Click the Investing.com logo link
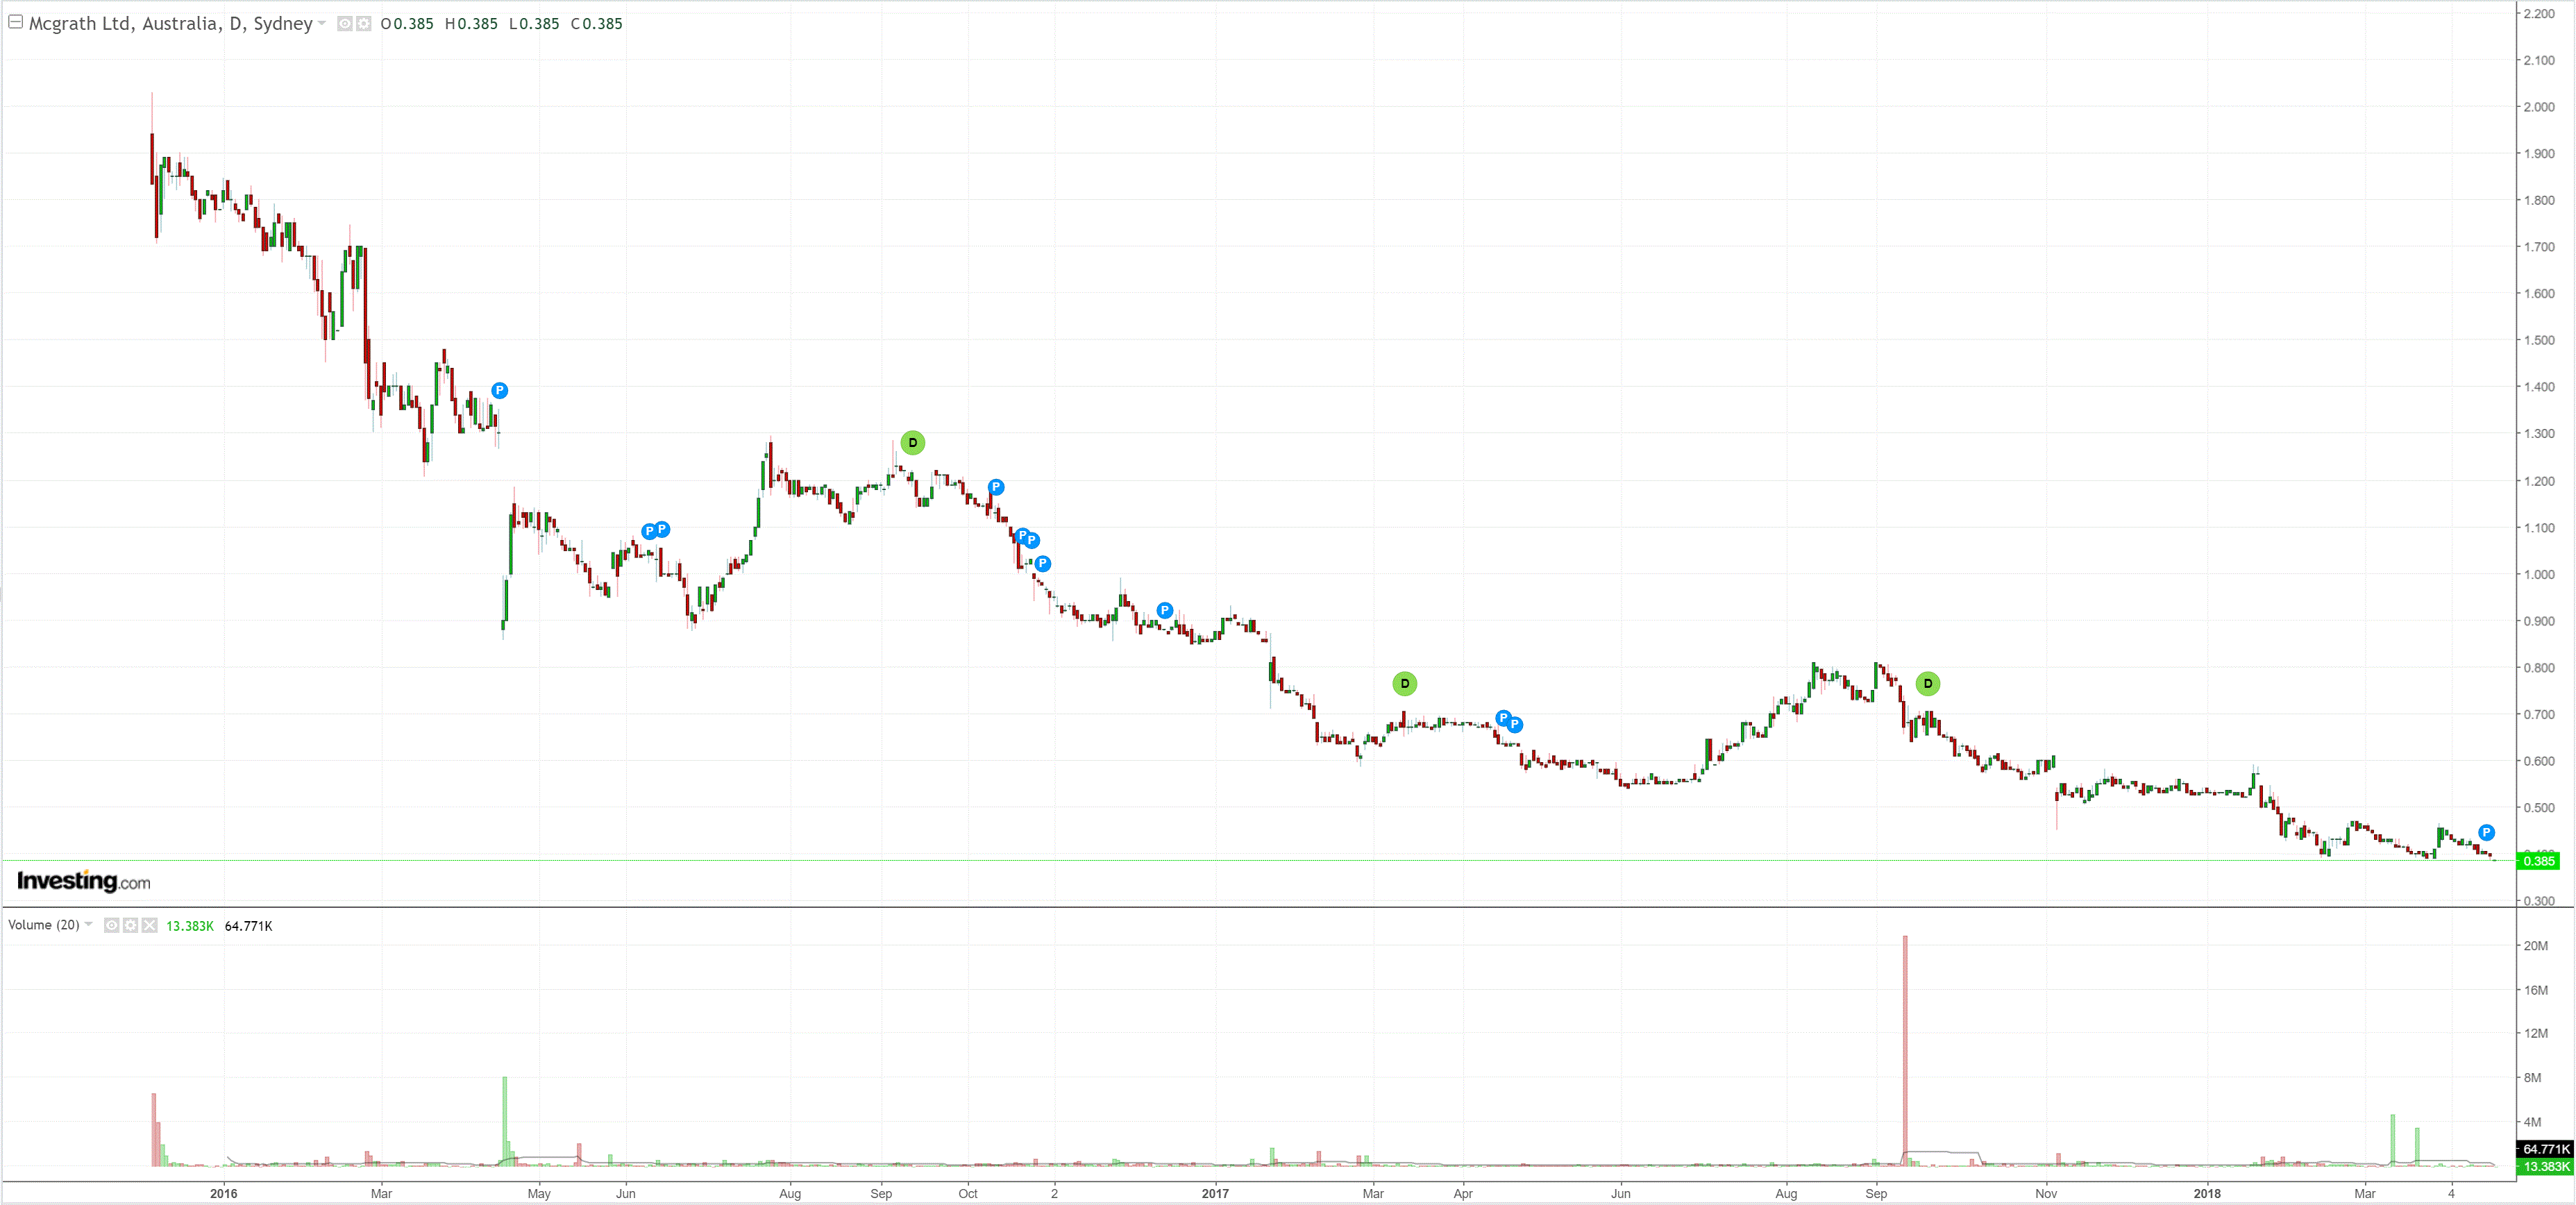This screenshot has height=1205, width=2576. point(83,881)
